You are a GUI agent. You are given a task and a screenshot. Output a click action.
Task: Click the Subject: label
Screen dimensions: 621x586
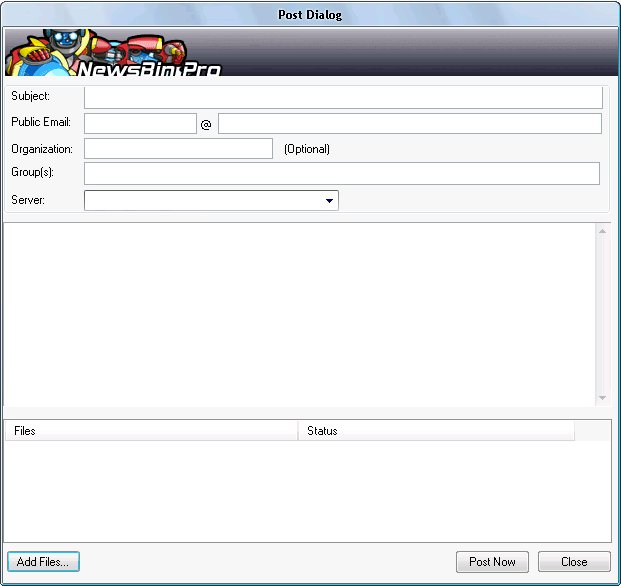(30, 96)
